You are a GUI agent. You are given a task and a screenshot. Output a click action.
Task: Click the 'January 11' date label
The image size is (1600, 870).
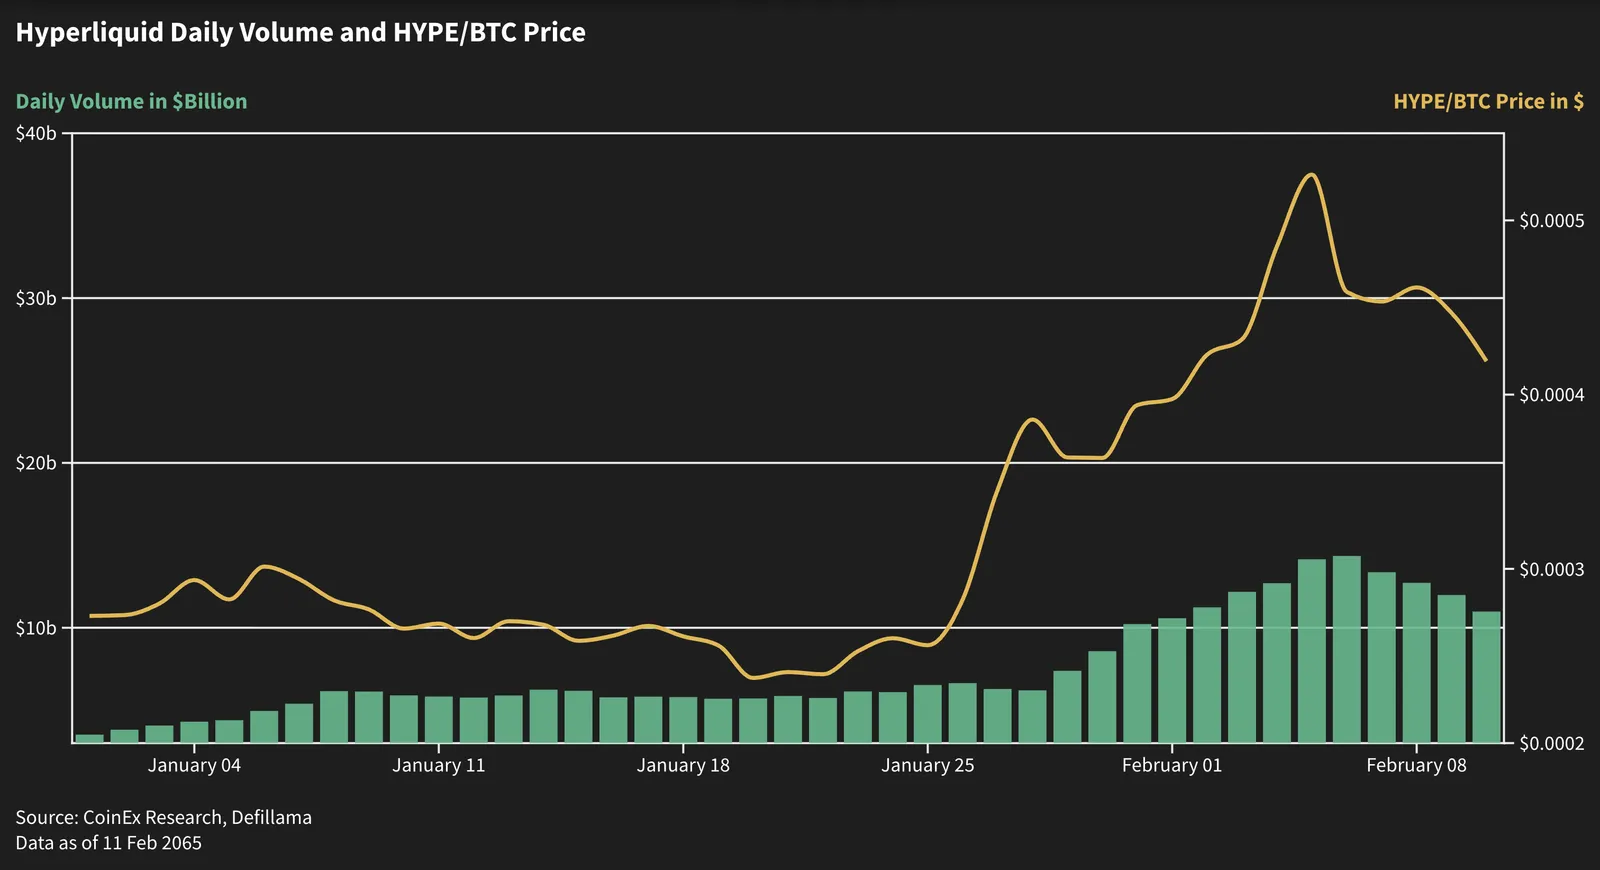[x=438, y=765]
